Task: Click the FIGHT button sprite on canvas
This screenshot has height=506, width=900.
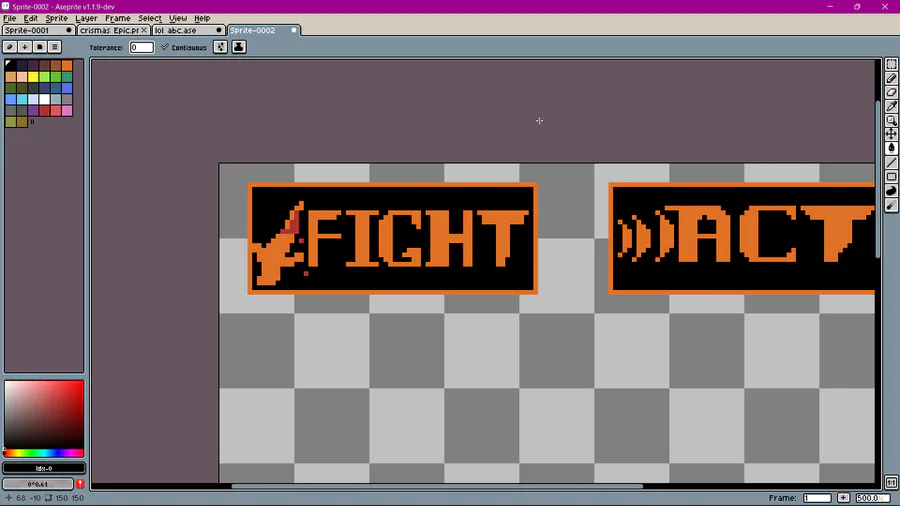Action: 393,239
